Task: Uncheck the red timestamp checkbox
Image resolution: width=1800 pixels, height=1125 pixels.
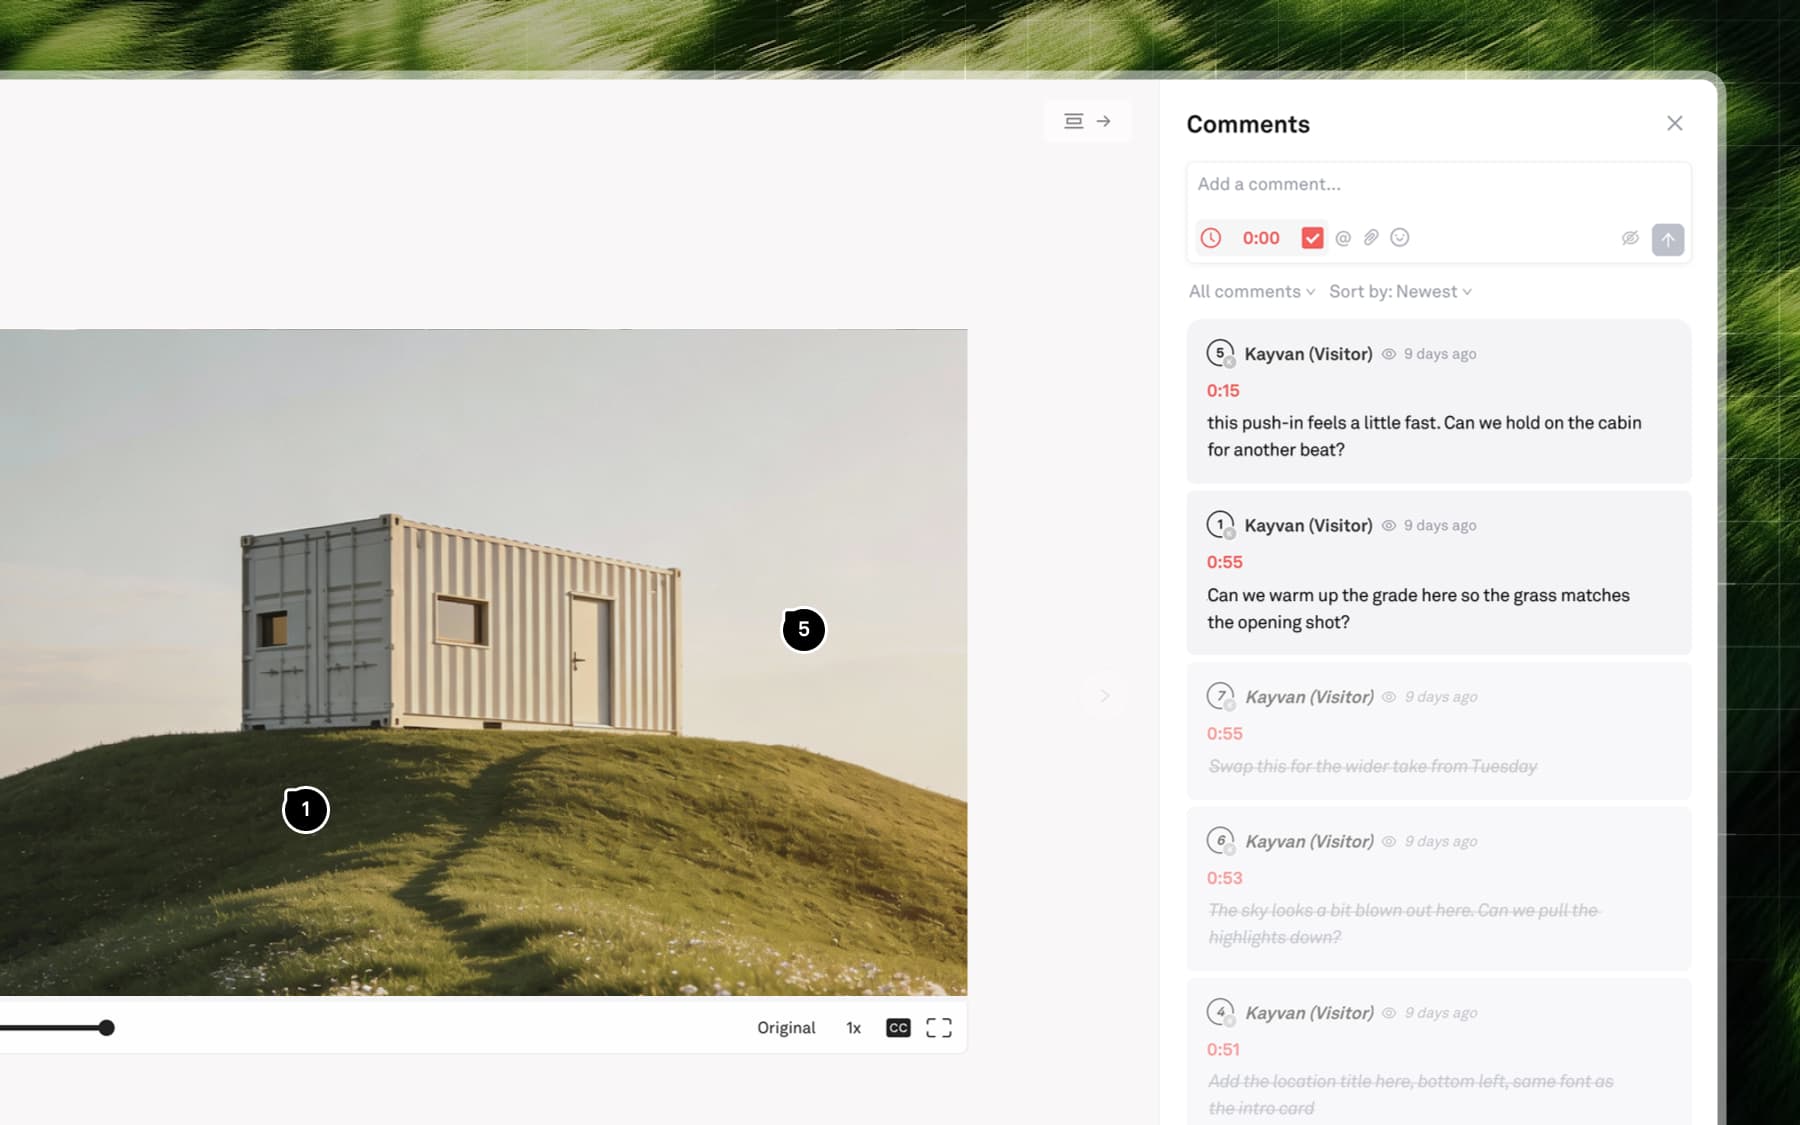Action: tap(1312, 238)
